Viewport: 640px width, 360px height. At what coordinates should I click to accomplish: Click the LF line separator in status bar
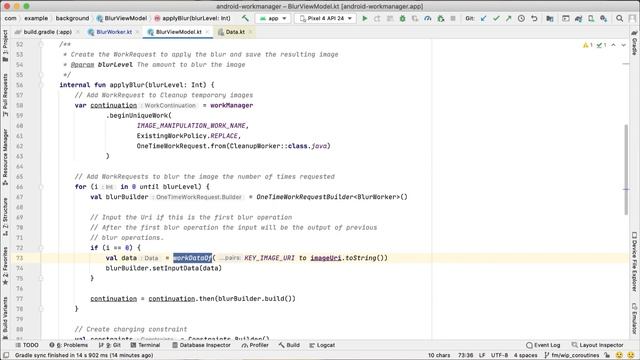click(482, 355)
